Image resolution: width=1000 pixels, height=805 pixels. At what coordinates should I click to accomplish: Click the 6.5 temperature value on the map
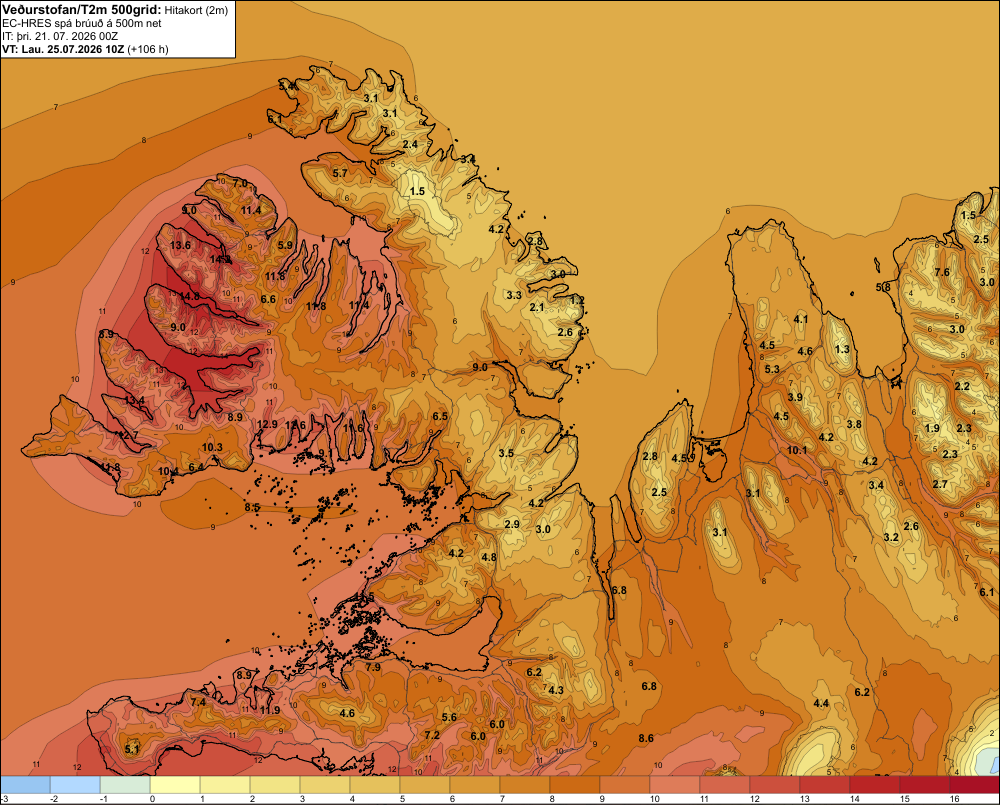pyautogui.click(x=440, y=417)
